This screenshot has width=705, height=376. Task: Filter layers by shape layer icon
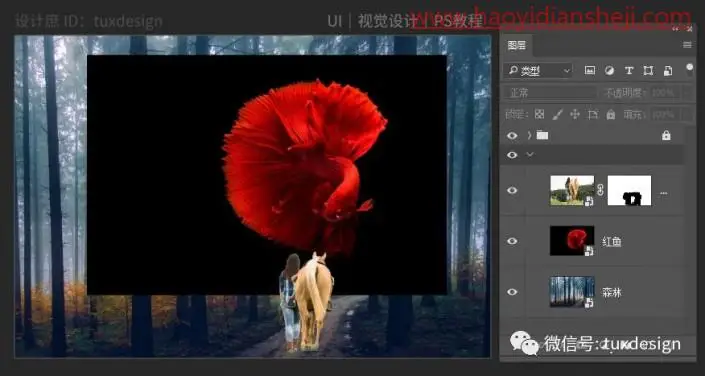pos(648,71)
